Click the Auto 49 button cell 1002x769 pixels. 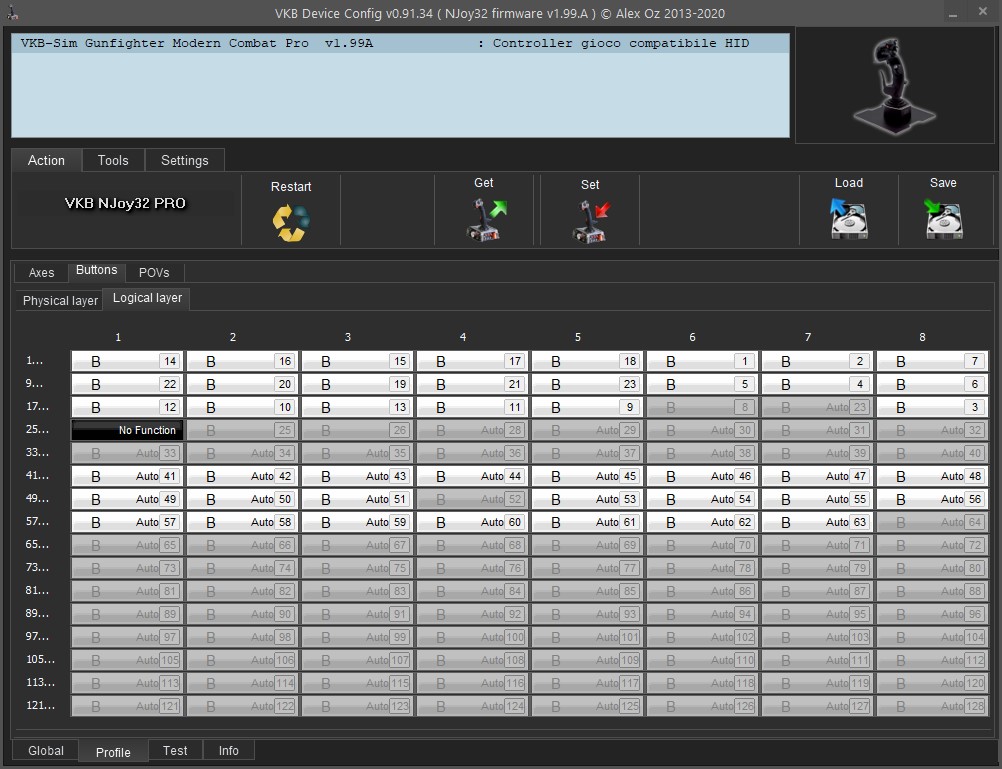[x=127, y=499]
